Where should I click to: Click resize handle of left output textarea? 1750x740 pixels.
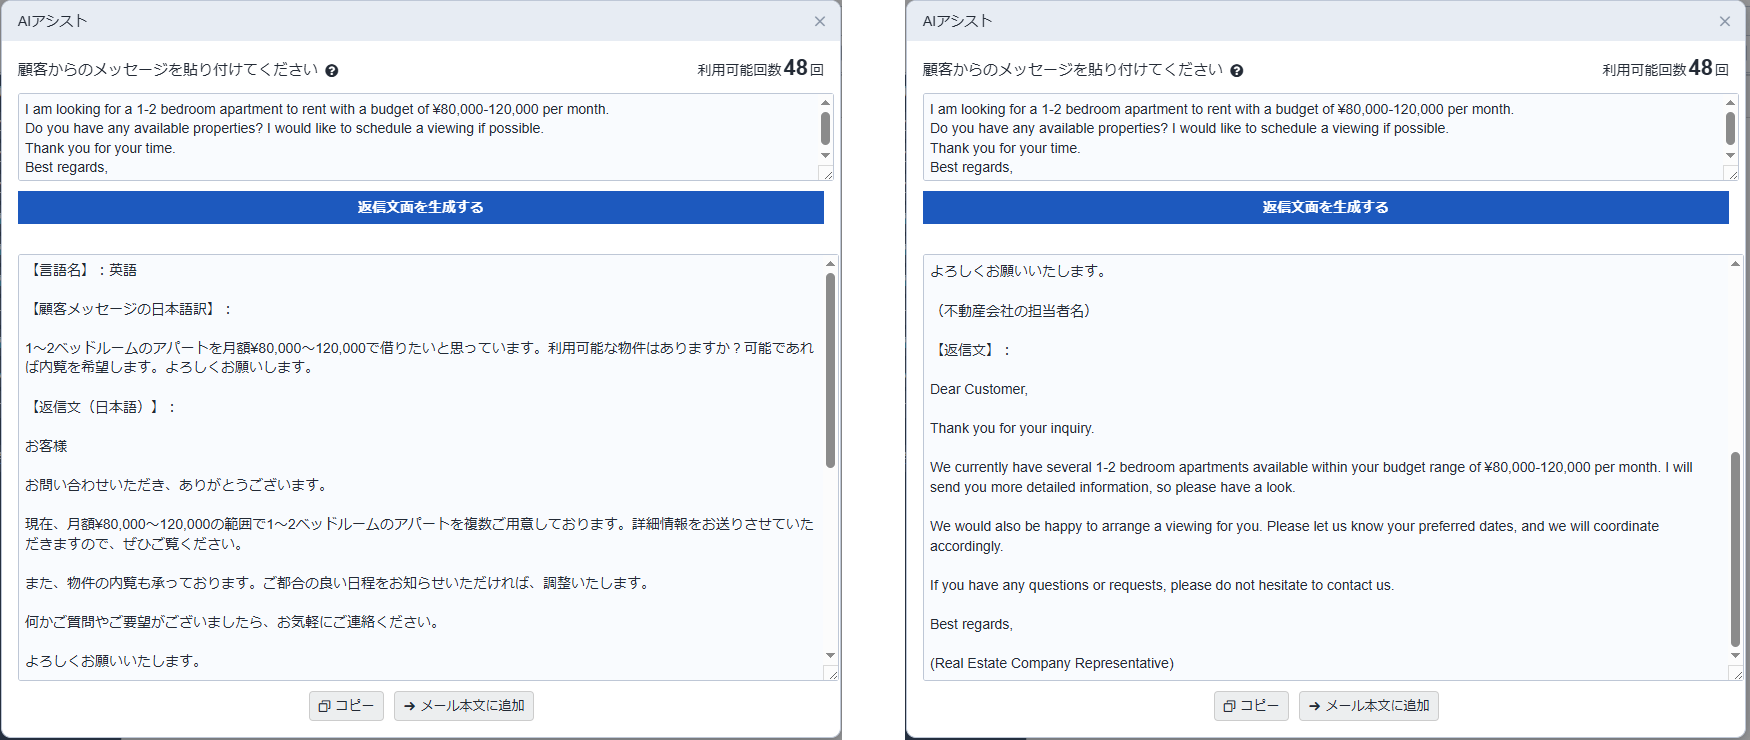point(830,674)
